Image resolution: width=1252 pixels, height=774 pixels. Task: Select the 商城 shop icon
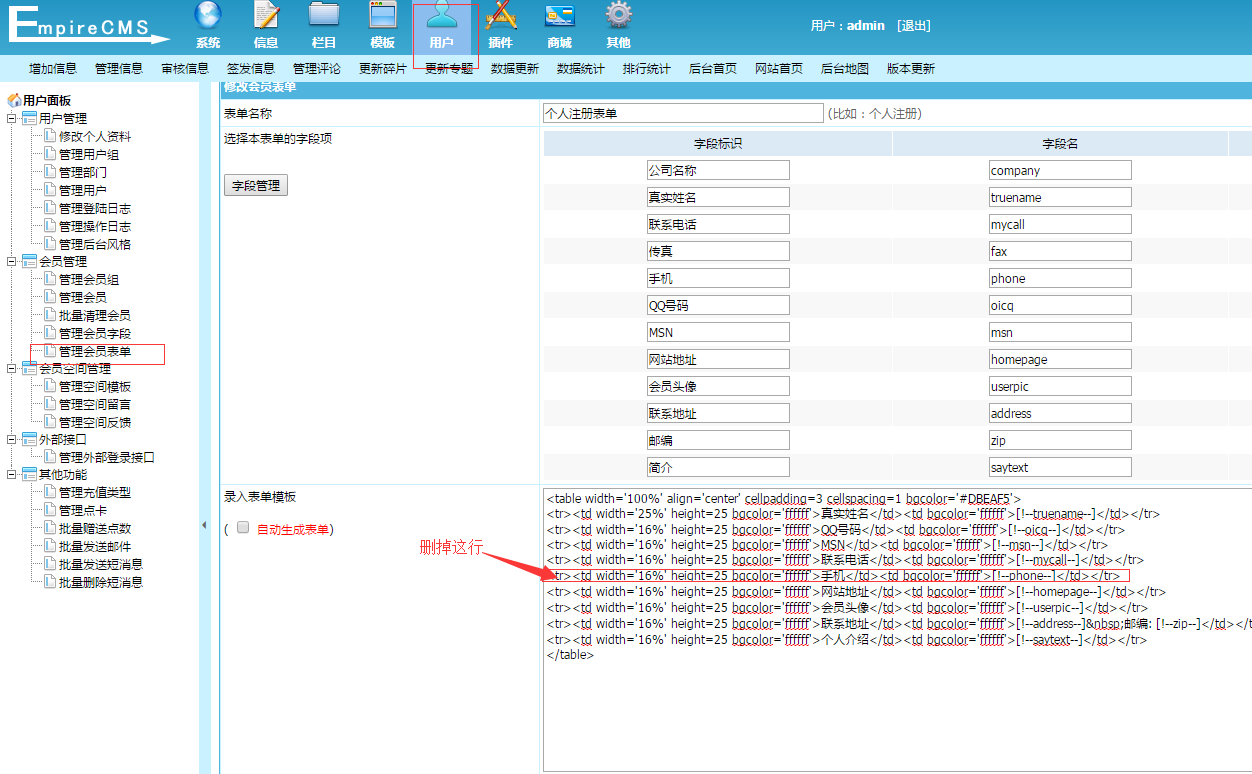pos(559,17)
